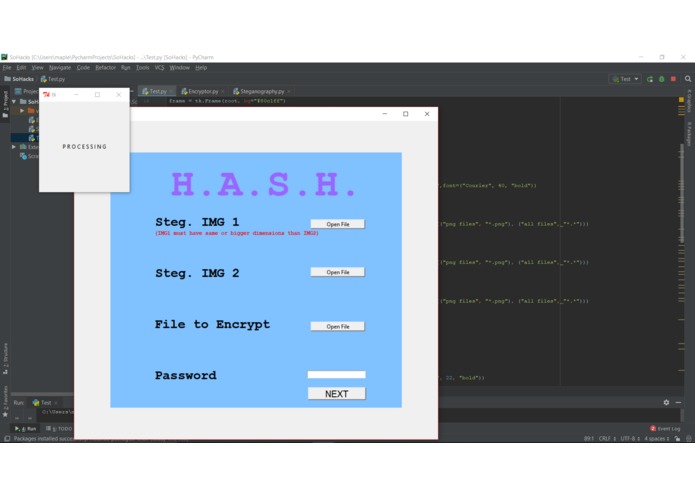Open the Window menu
This screenshot has width=695, height=494.
click(x=180, y=68)
